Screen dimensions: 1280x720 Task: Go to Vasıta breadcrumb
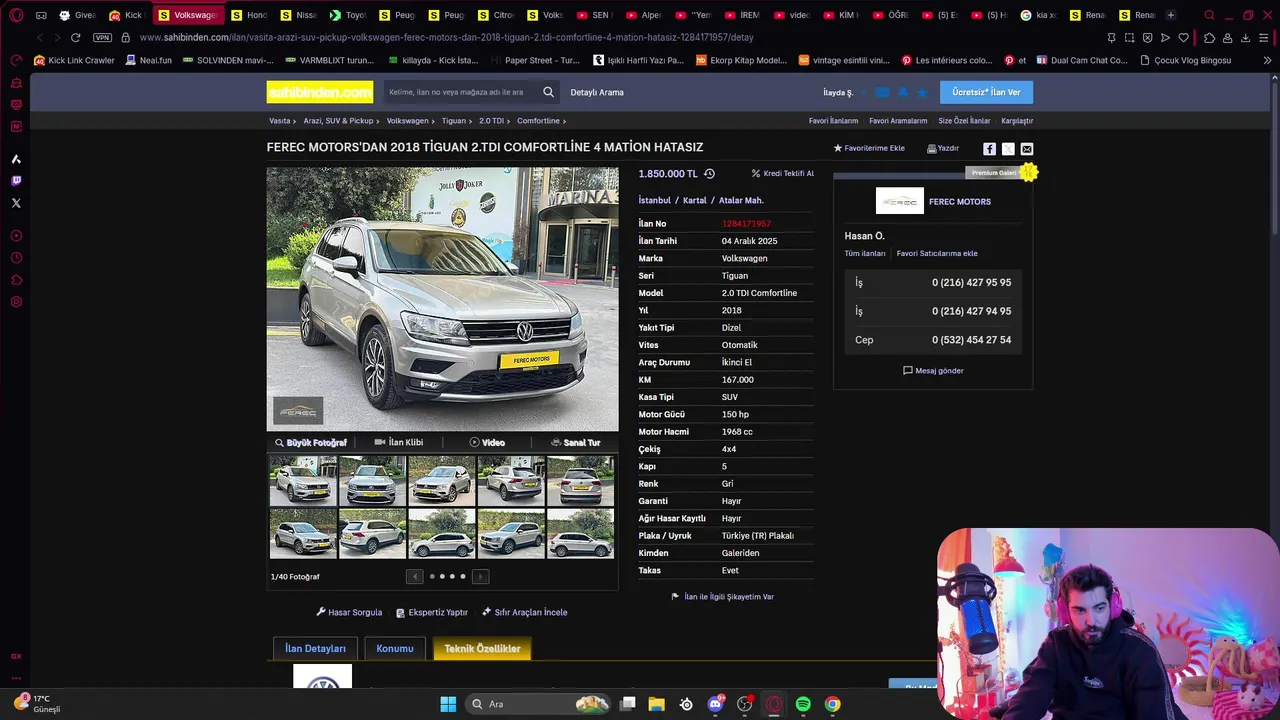[x=280, y=121]
